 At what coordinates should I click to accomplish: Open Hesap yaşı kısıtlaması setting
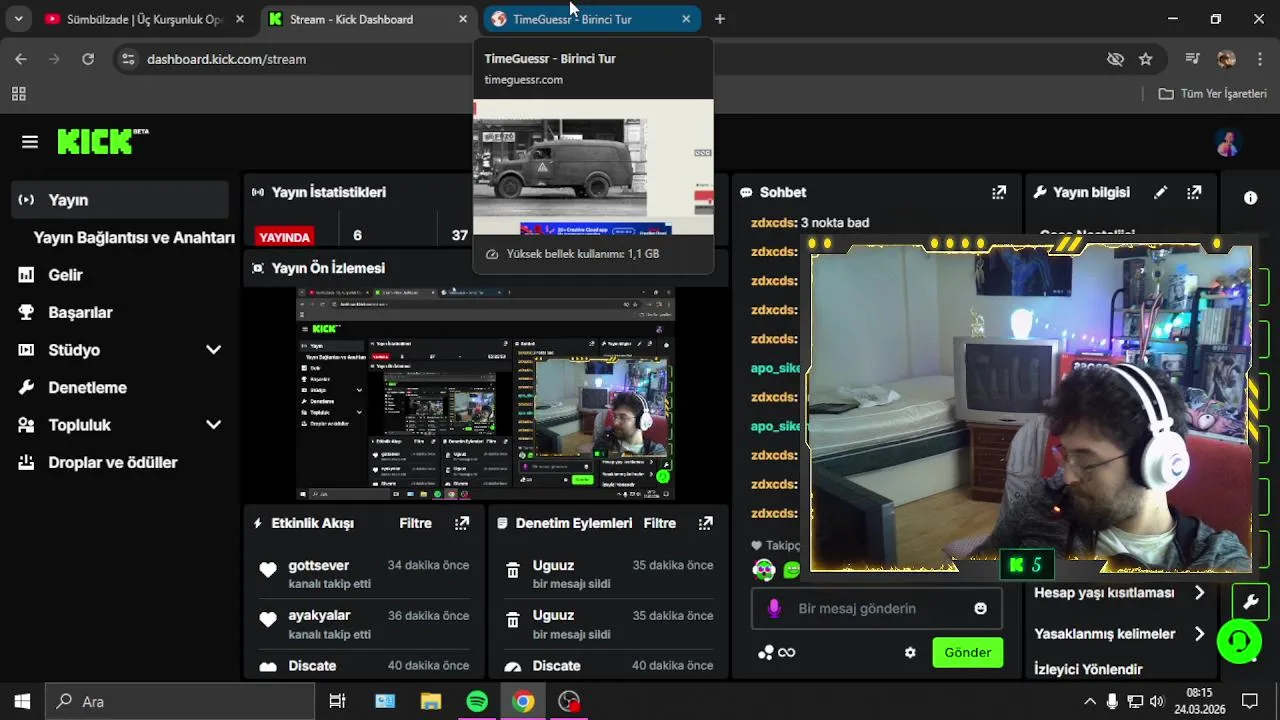(x=1119, y=592)
